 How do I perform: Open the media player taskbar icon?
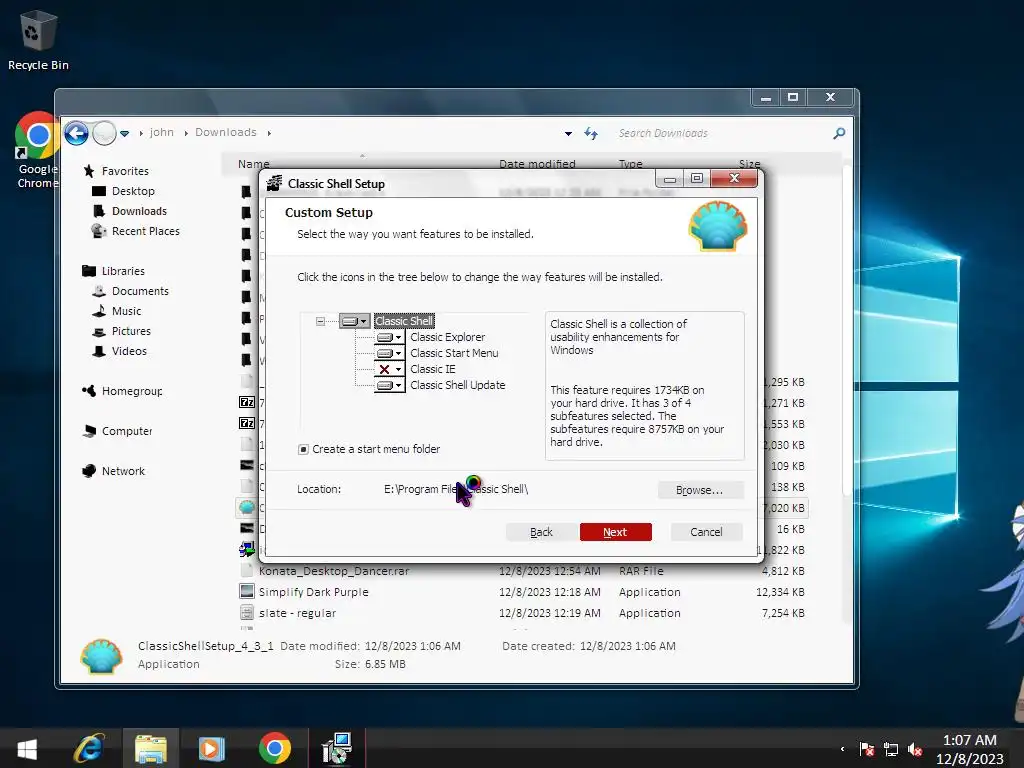click(212, 748)
